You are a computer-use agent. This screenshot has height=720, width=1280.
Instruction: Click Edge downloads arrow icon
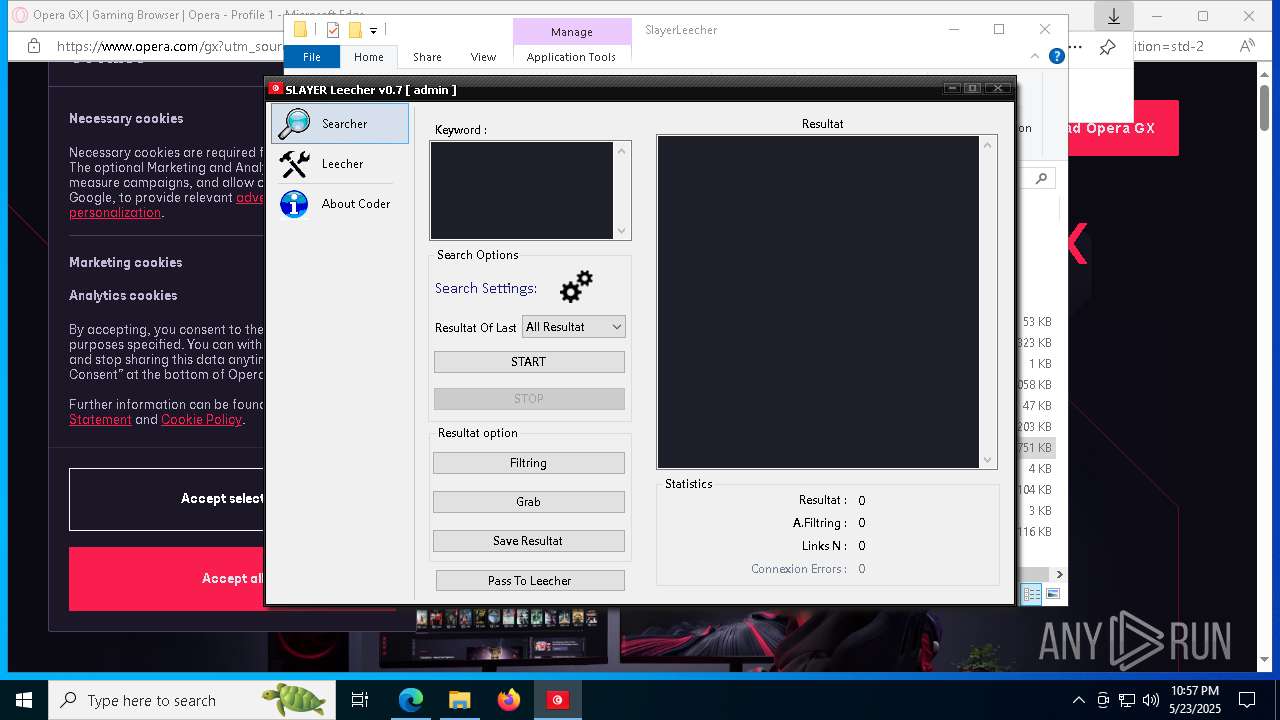[1113, 16]
